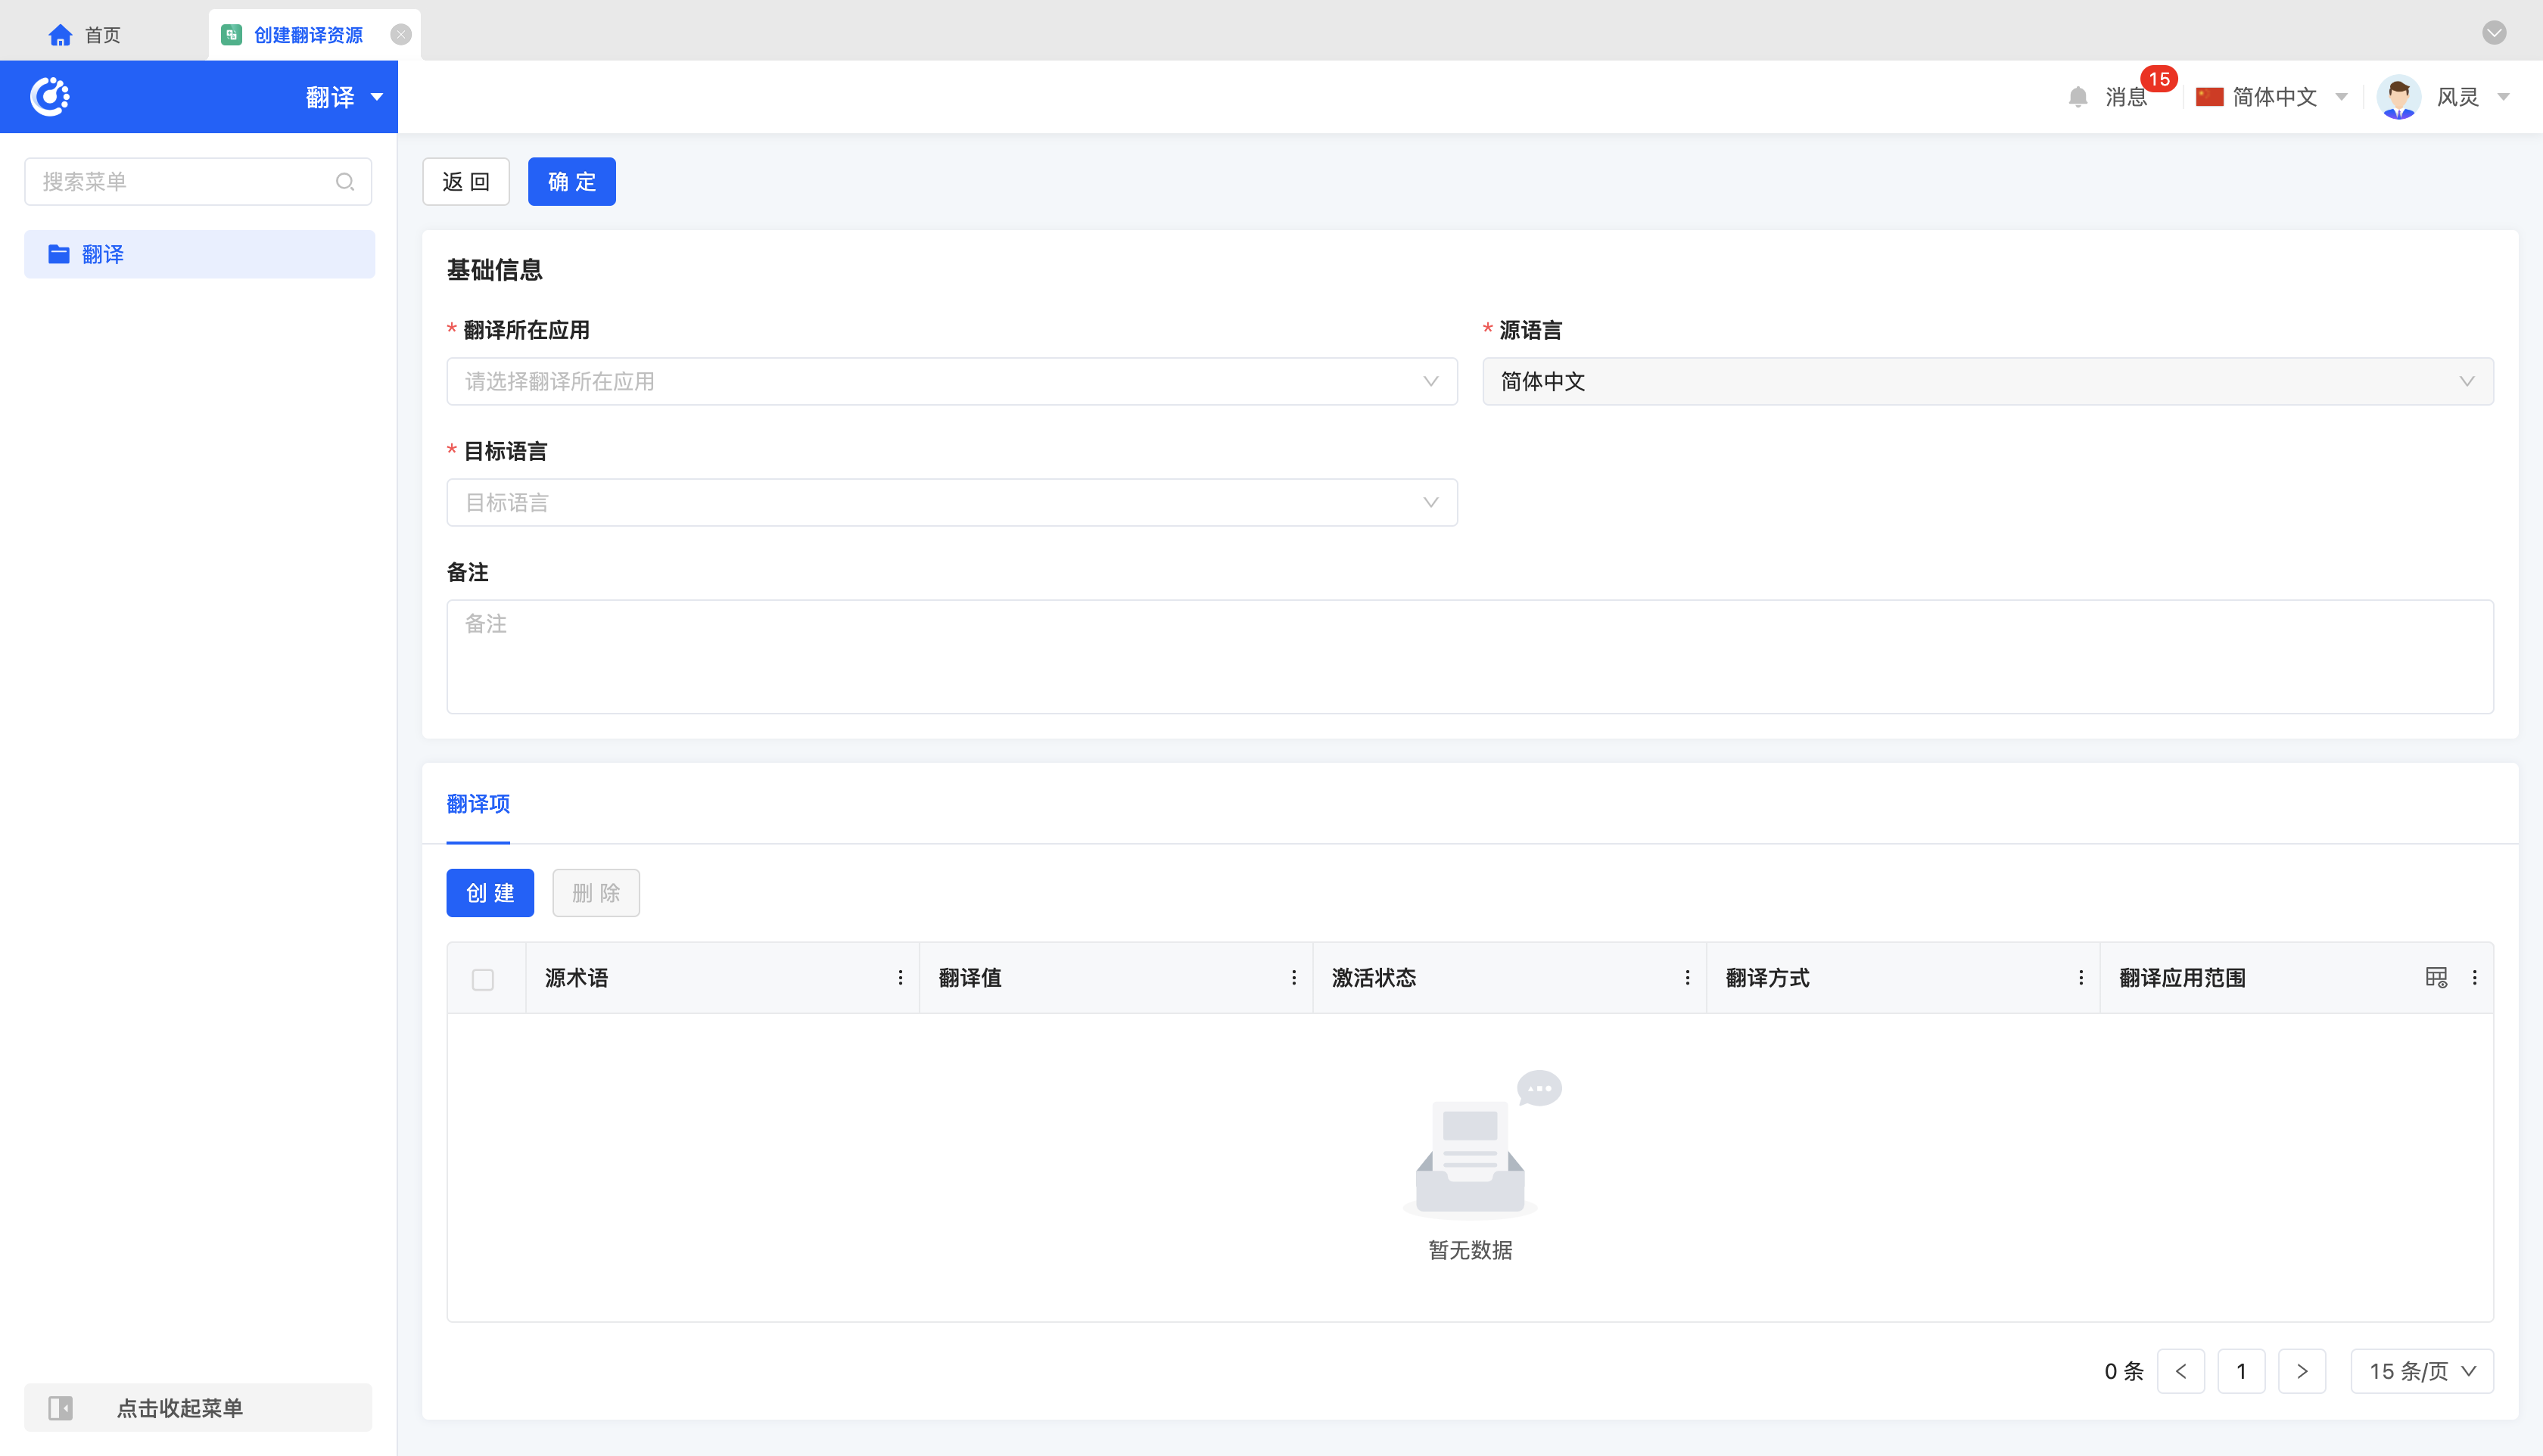This screenshot has width=2543, height=1456.
Task: Switch to the 翻译项 tab
Action: pyautogui.click(x=478, y=804)
